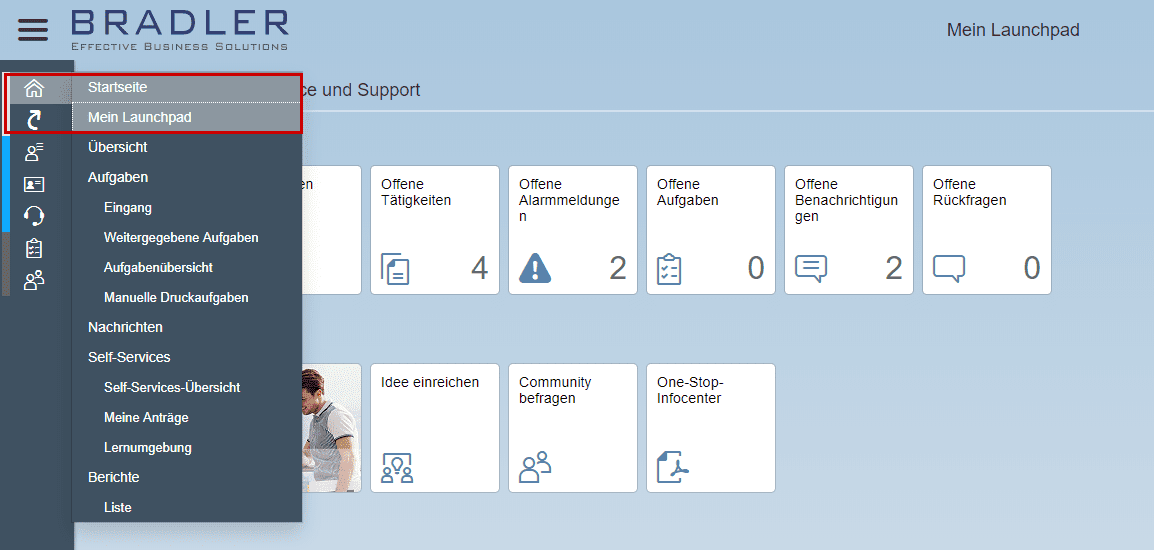Open Self-Services menu entry
1154x550 pixels.
pos(187,357)
